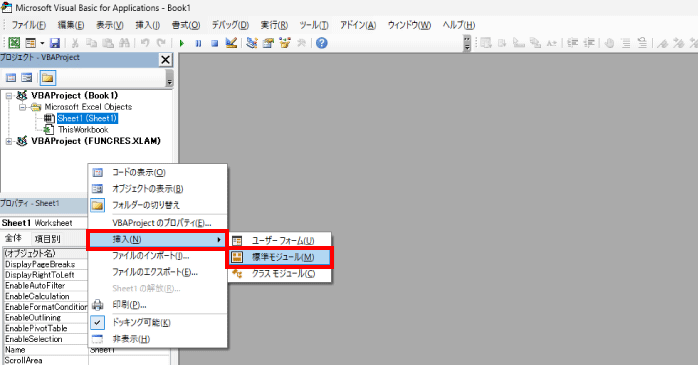Open the insert object dropdown arrow in toolbar

click(x=42, y=43)
